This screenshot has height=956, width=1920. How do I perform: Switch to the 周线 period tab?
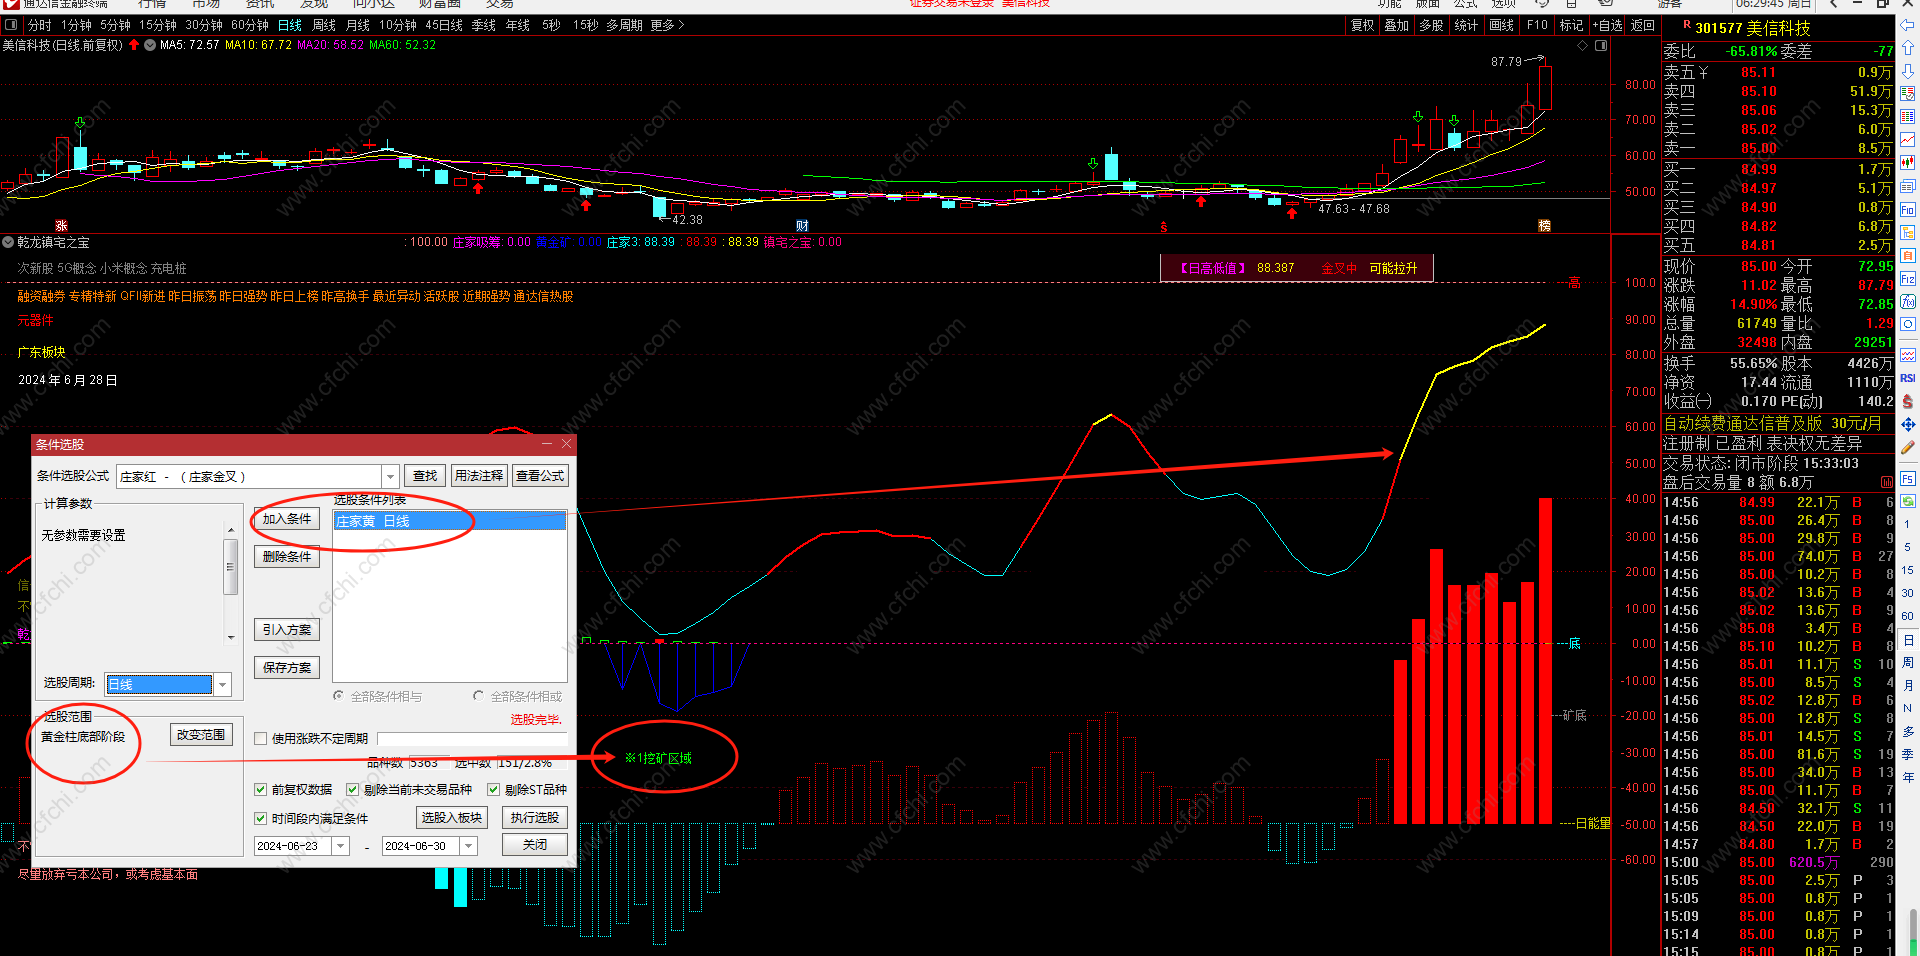[324, 25]
